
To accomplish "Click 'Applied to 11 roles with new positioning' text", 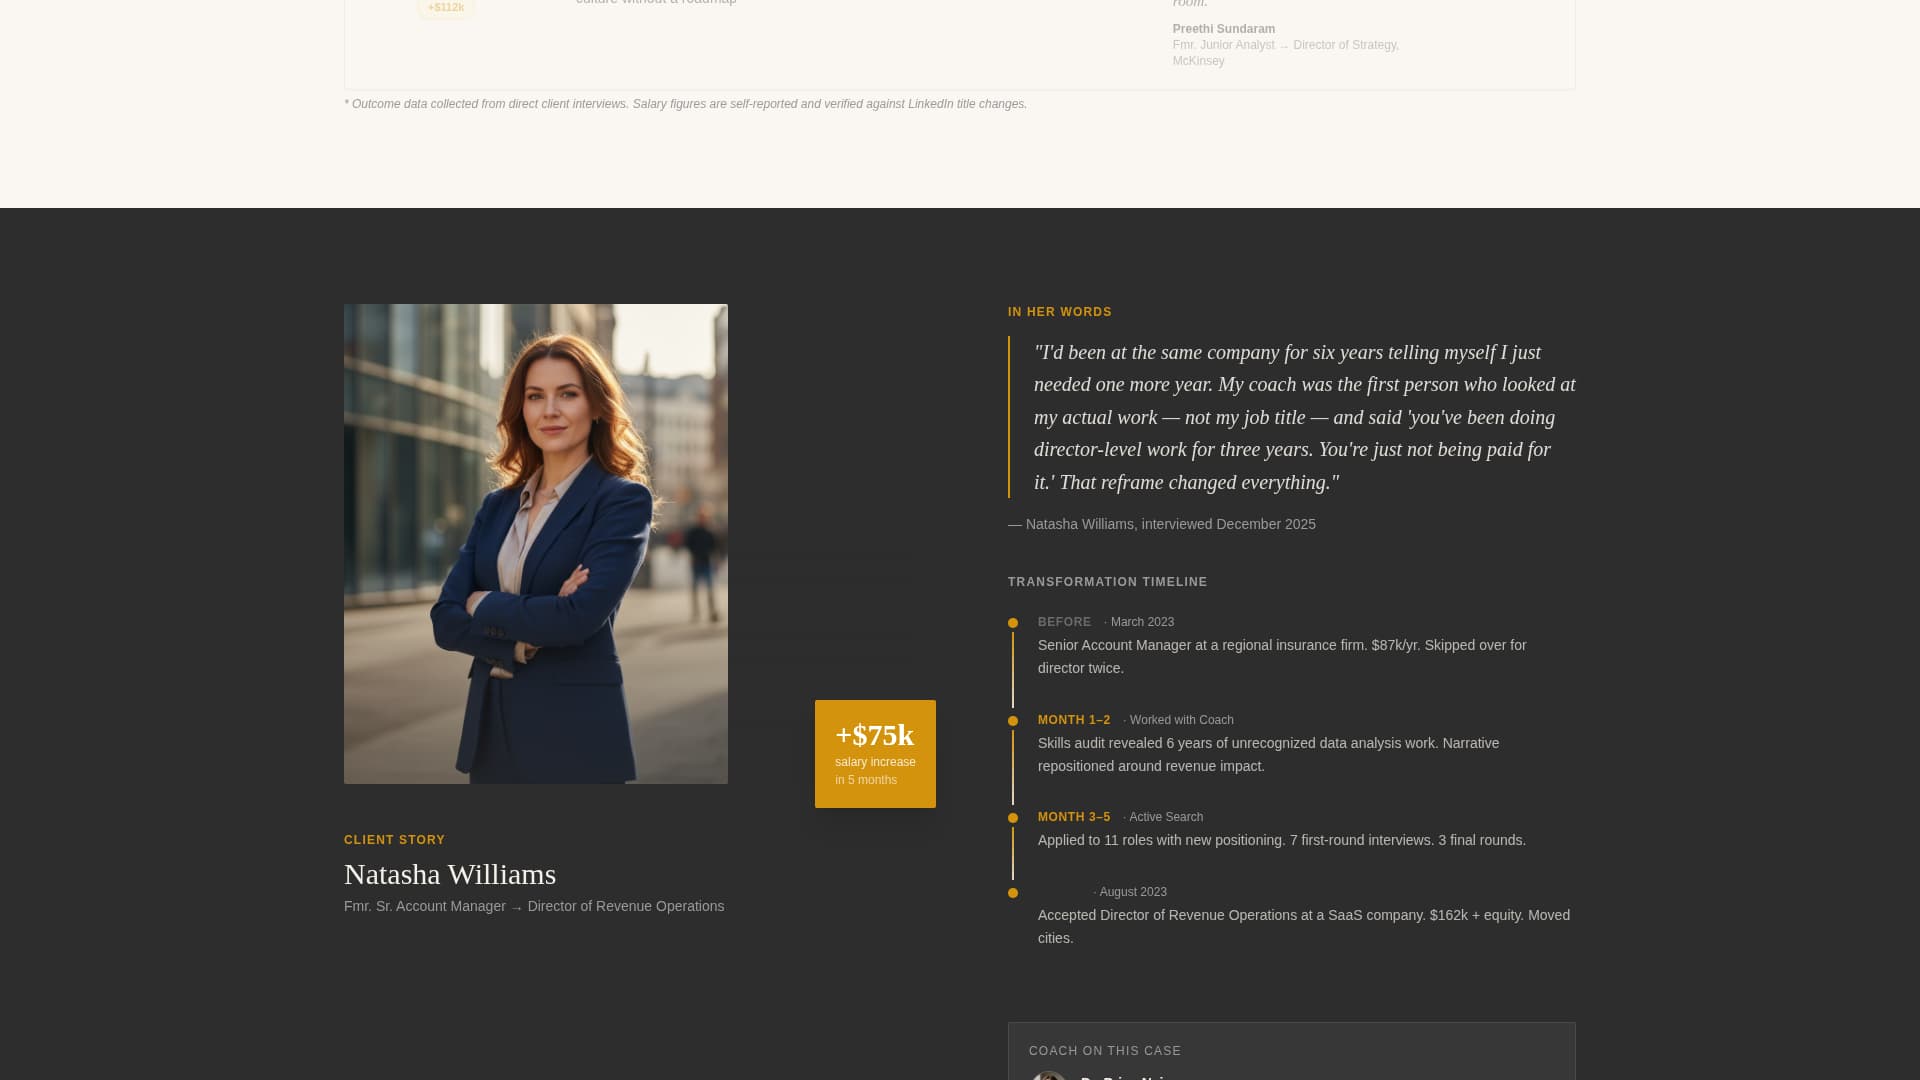I will (1282, 840).
